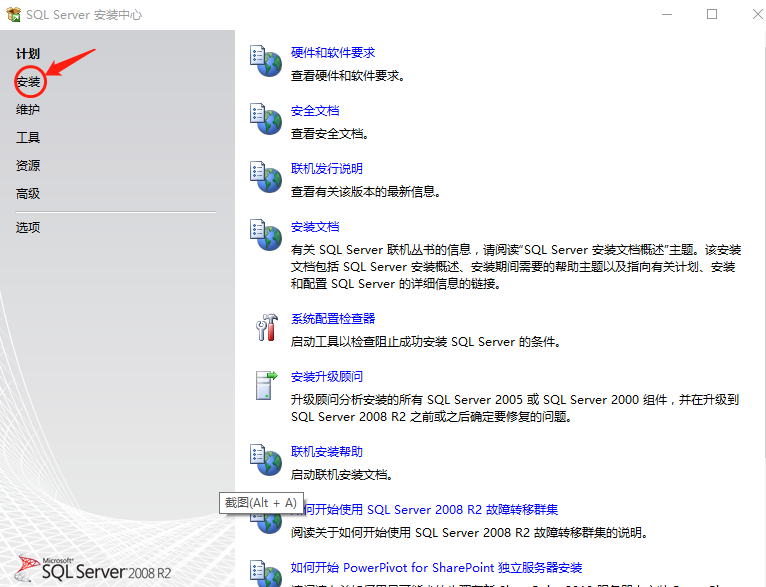Click the text 查看有关该版本的最新信息。
766x587 pixels.
point(365,192)
